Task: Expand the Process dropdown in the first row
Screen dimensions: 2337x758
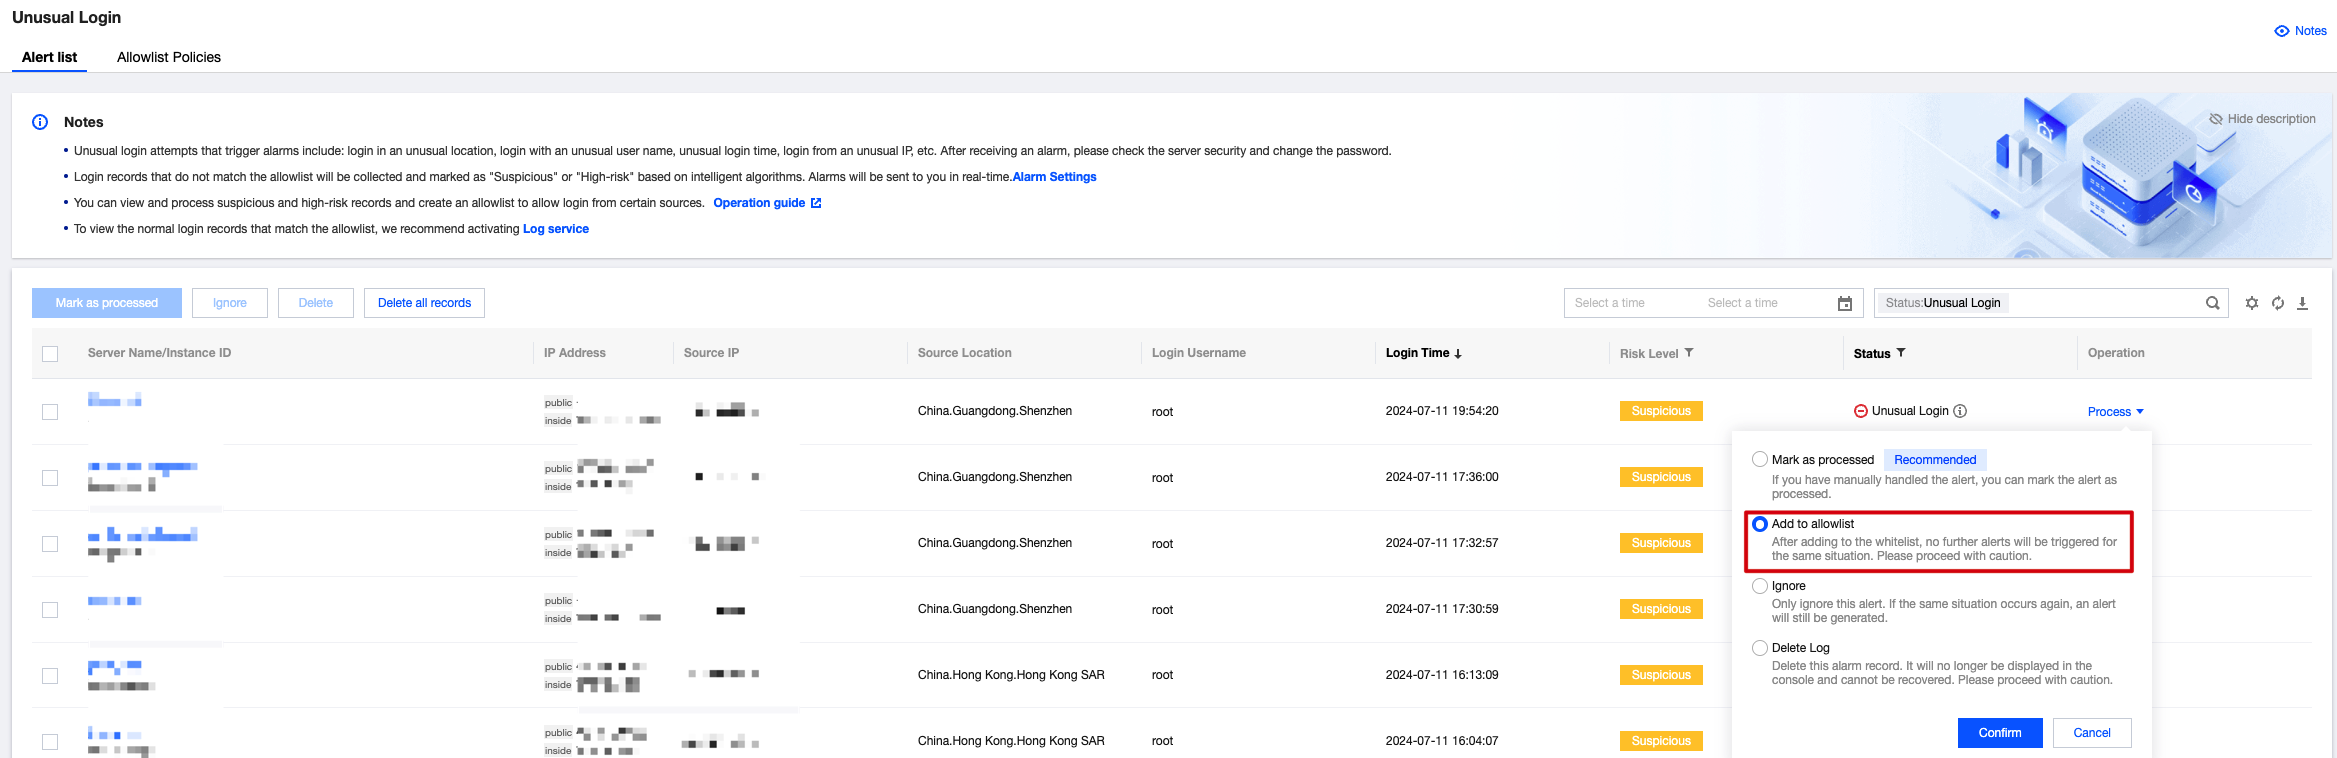Action: [x=2115, y=412]
